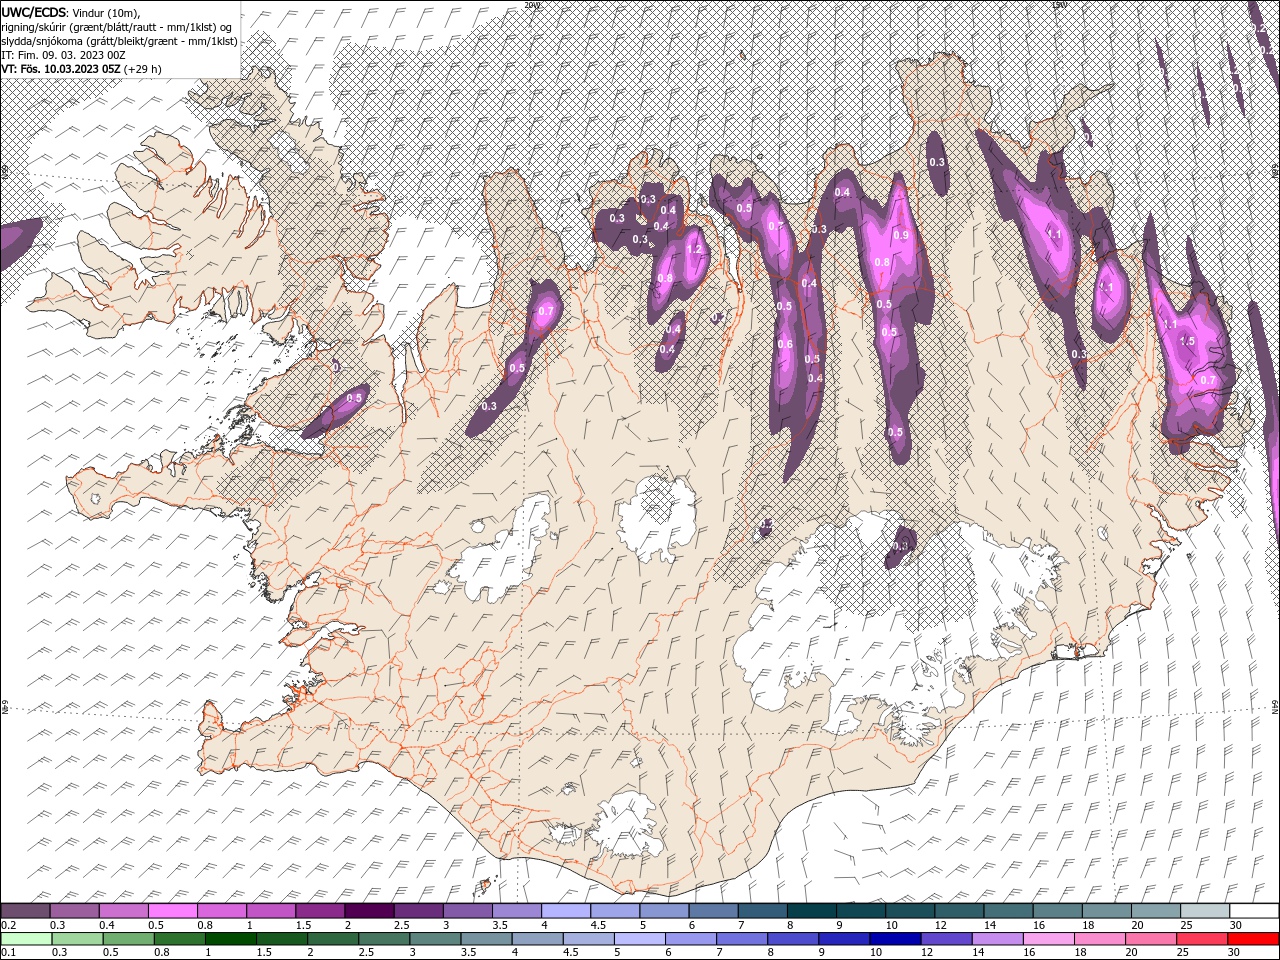Image resolution: width=1280 pixels, height=960 pixels.
Task: Select the light purple swatch between 14 and 16 in the lower legend
Action: (x=998, y=939)
